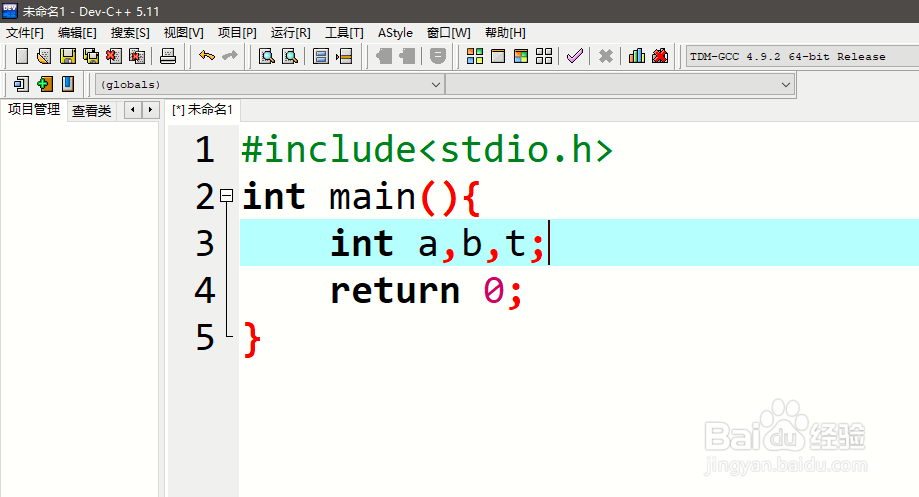The image size is (919, 497).
Task: Click the Unindent icon
Action: [407, 56]
